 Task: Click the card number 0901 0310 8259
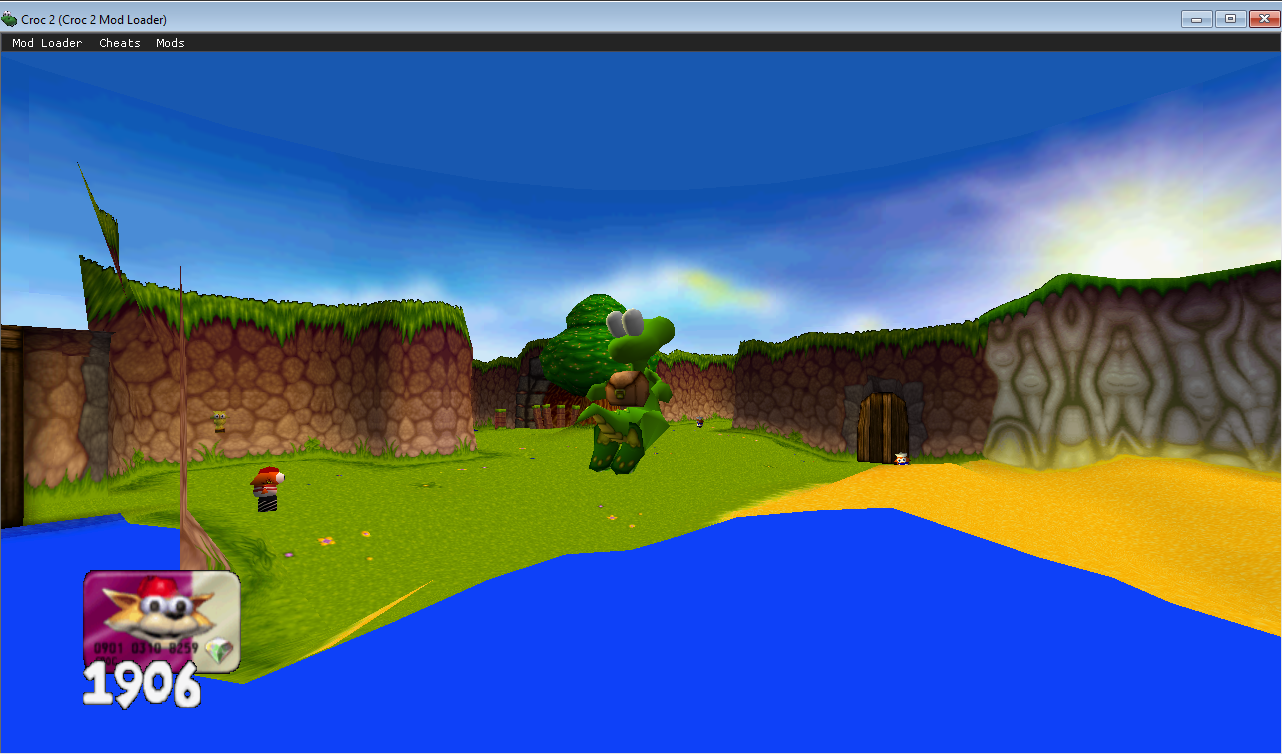(148, 648)
